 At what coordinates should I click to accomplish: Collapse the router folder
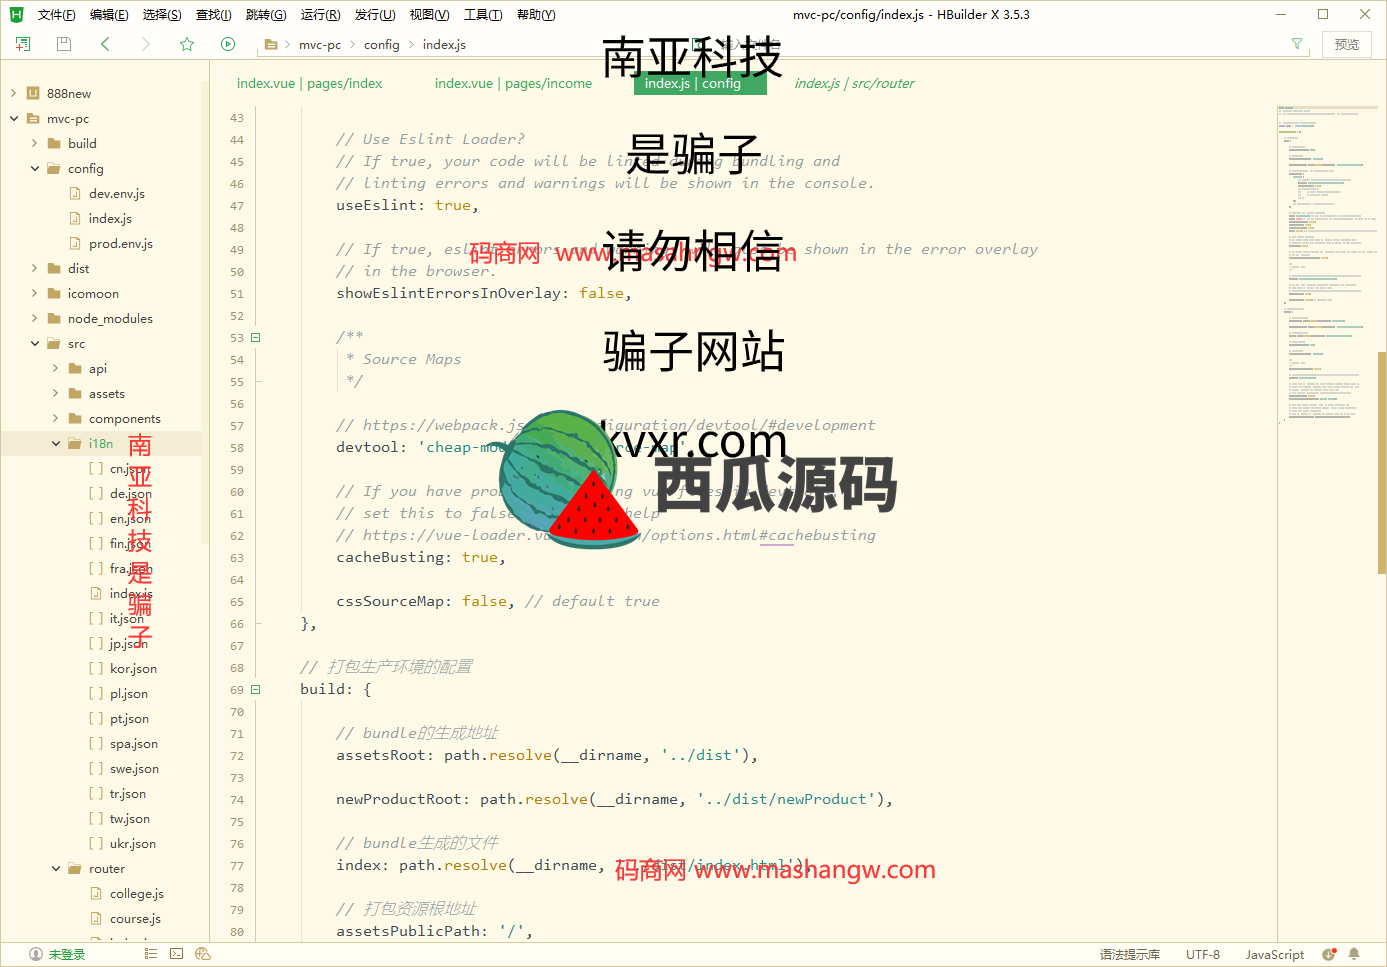pos(56,868)
